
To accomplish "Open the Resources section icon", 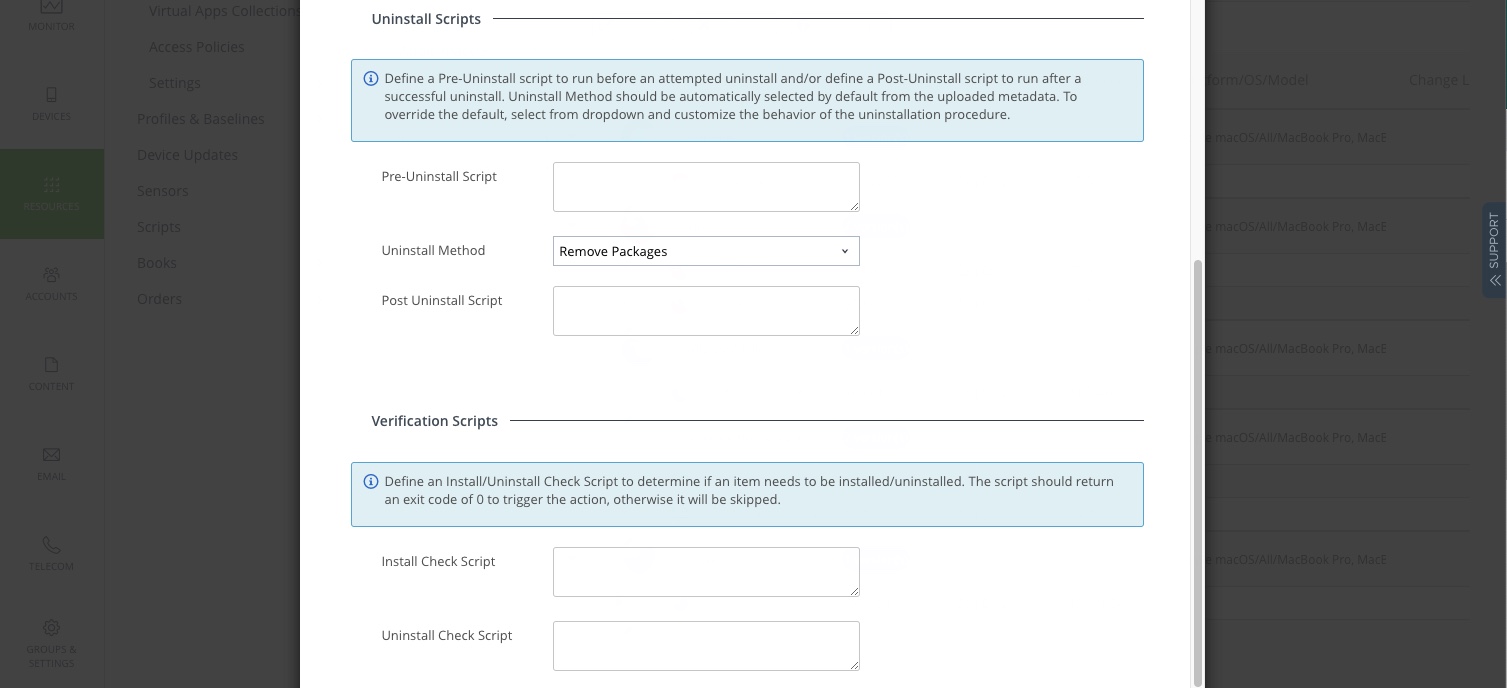I will pos(51,186).
